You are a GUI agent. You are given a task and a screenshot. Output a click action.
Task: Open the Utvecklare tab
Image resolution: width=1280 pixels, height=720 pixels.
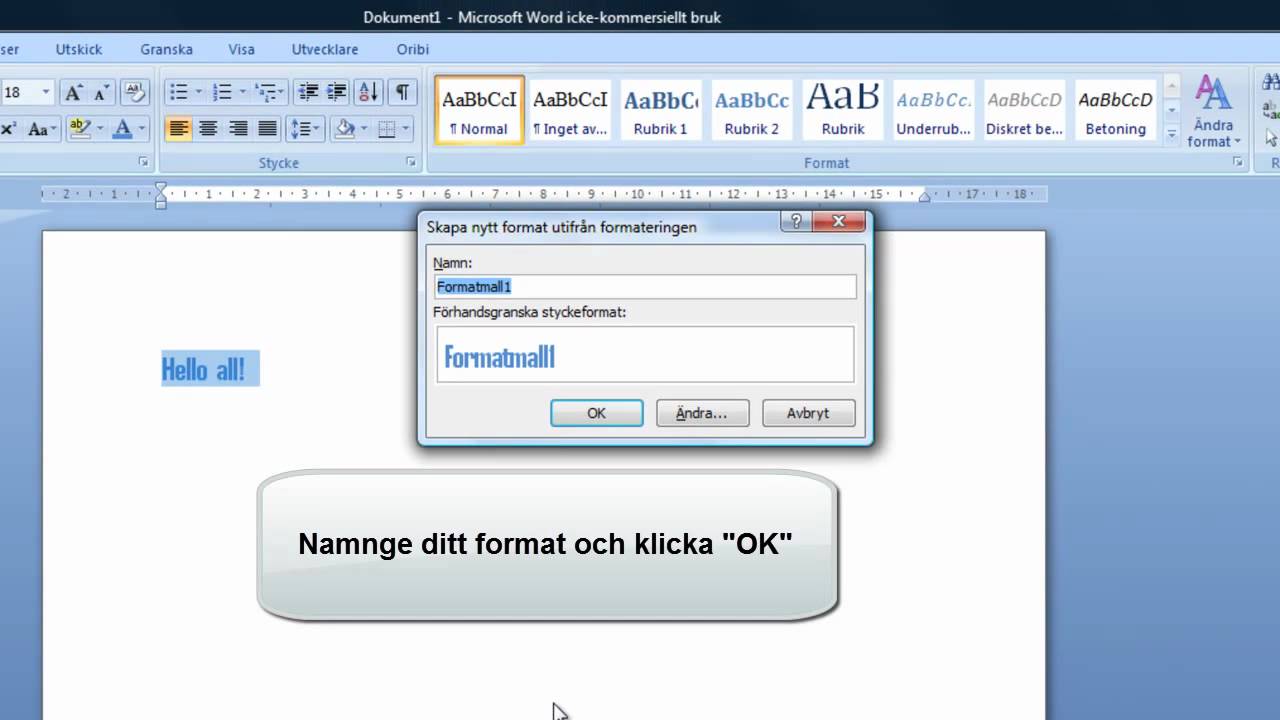(325, 49)
